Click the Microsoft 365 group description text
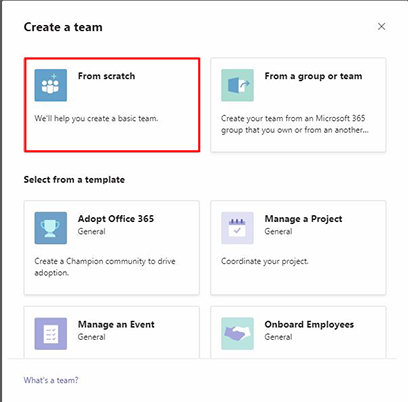Image resolution: width=408 pixels, height=402 pixels. pos(295,124)
